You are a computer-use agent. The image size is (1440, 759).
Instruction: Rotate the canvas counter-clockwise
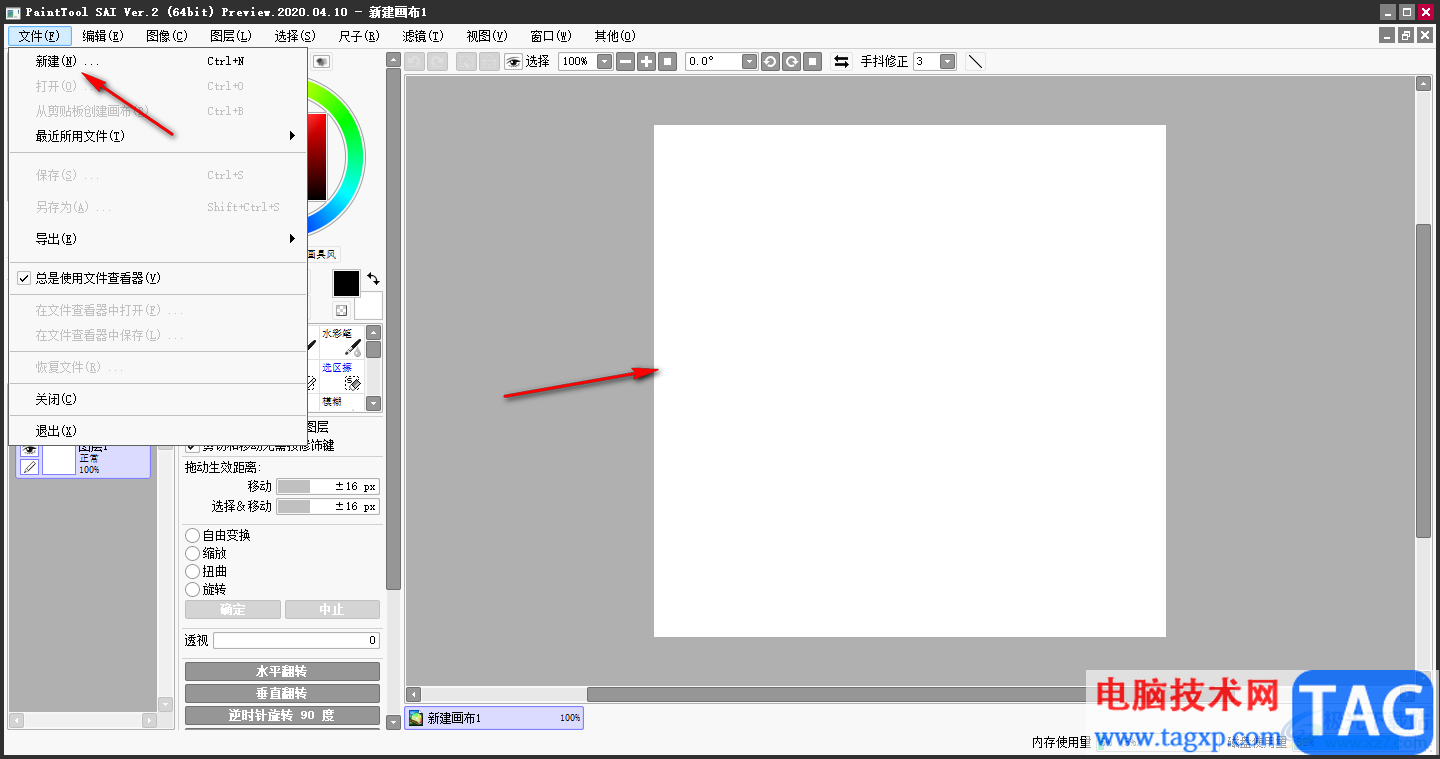770,61
